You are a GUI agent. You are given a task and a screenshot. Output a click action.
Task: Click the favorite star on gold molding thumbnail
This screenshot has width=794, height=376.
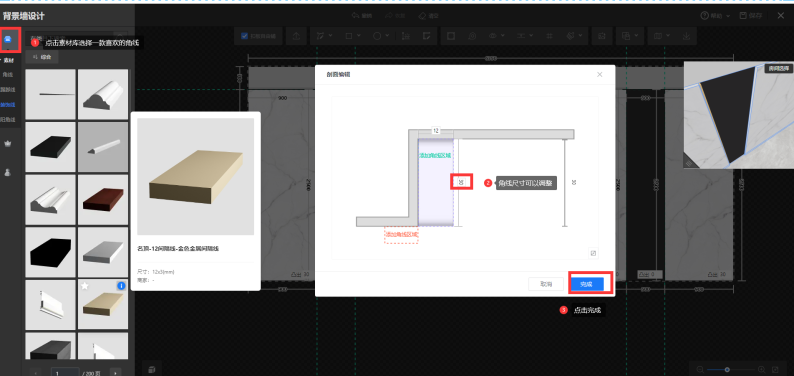85,286
